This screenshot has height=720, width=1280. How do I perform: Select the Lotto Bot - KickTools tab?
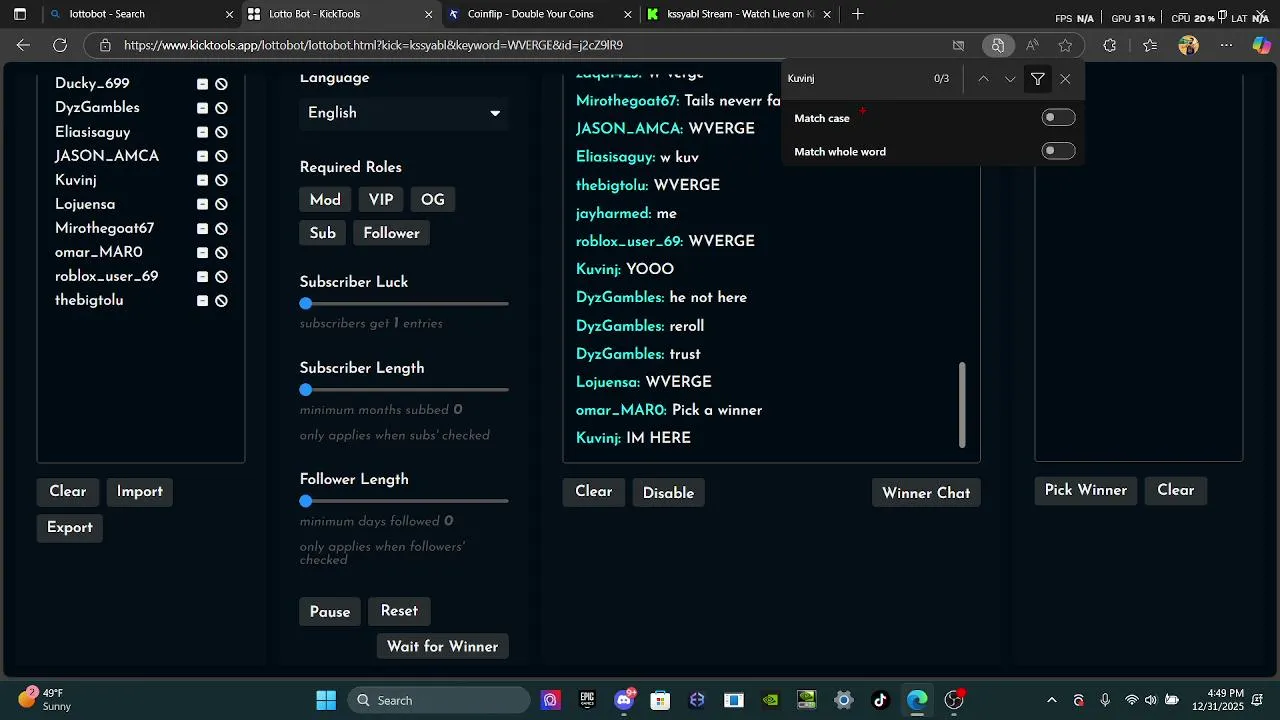click(x=340, y=14)
